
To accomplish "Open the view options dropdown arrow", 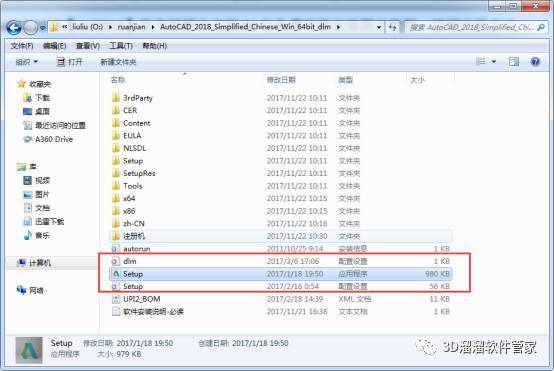I will (494, 62).
